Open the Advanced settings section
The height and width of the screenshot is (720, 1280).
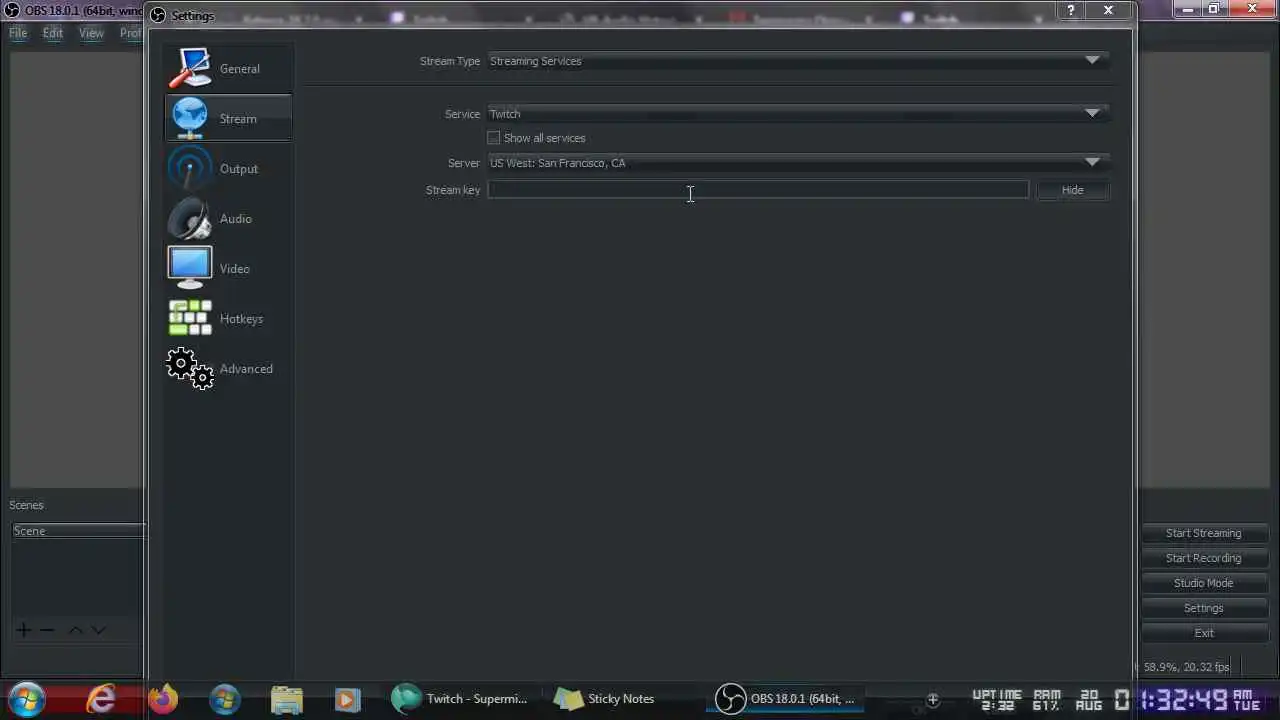[228, 369]
